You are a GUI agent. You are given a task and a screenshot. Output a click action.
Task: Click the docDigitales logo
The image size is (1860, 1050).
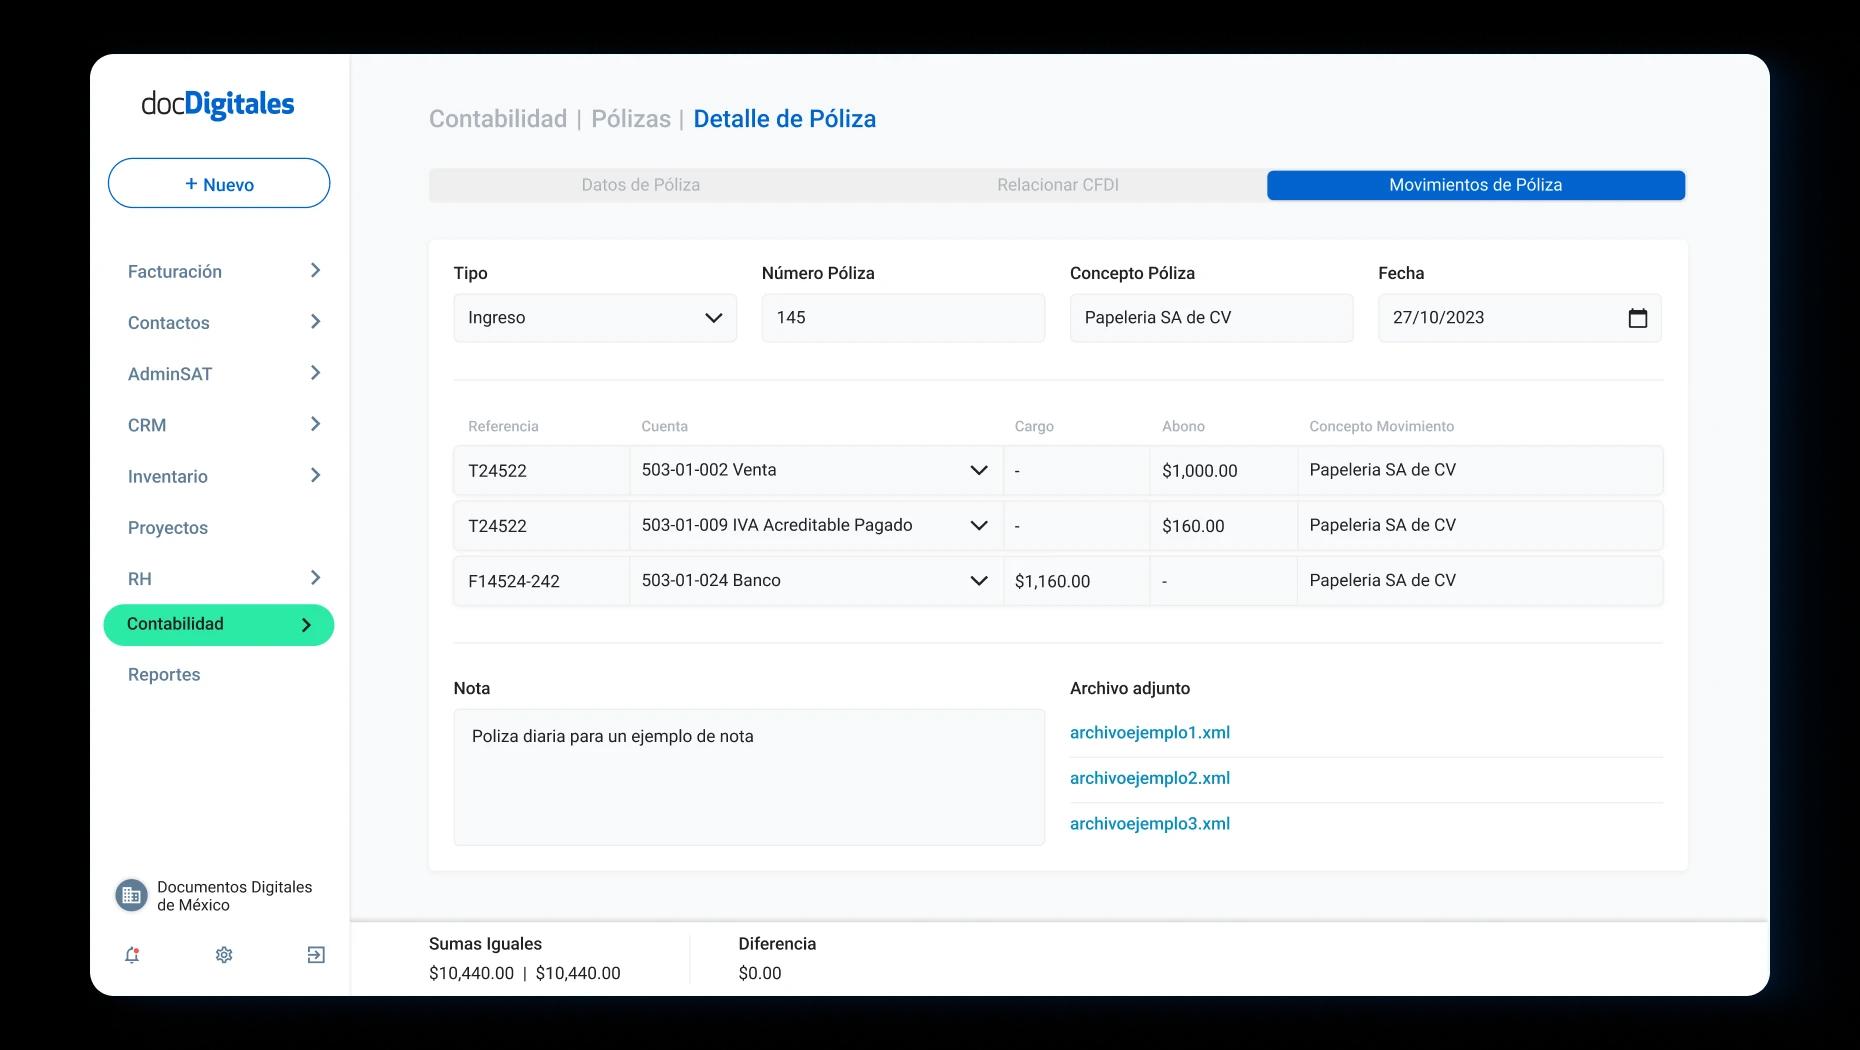tap(218, 105)
